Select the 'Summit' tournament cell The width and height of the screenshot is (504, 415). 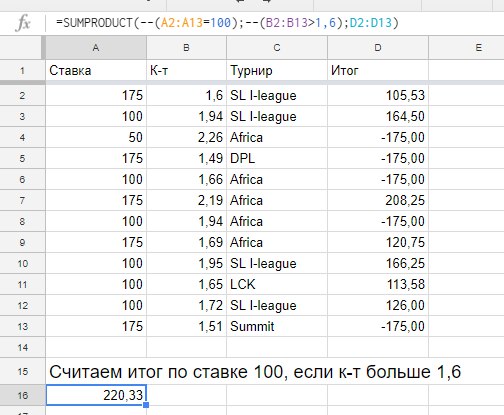click(x=277, y=327)
